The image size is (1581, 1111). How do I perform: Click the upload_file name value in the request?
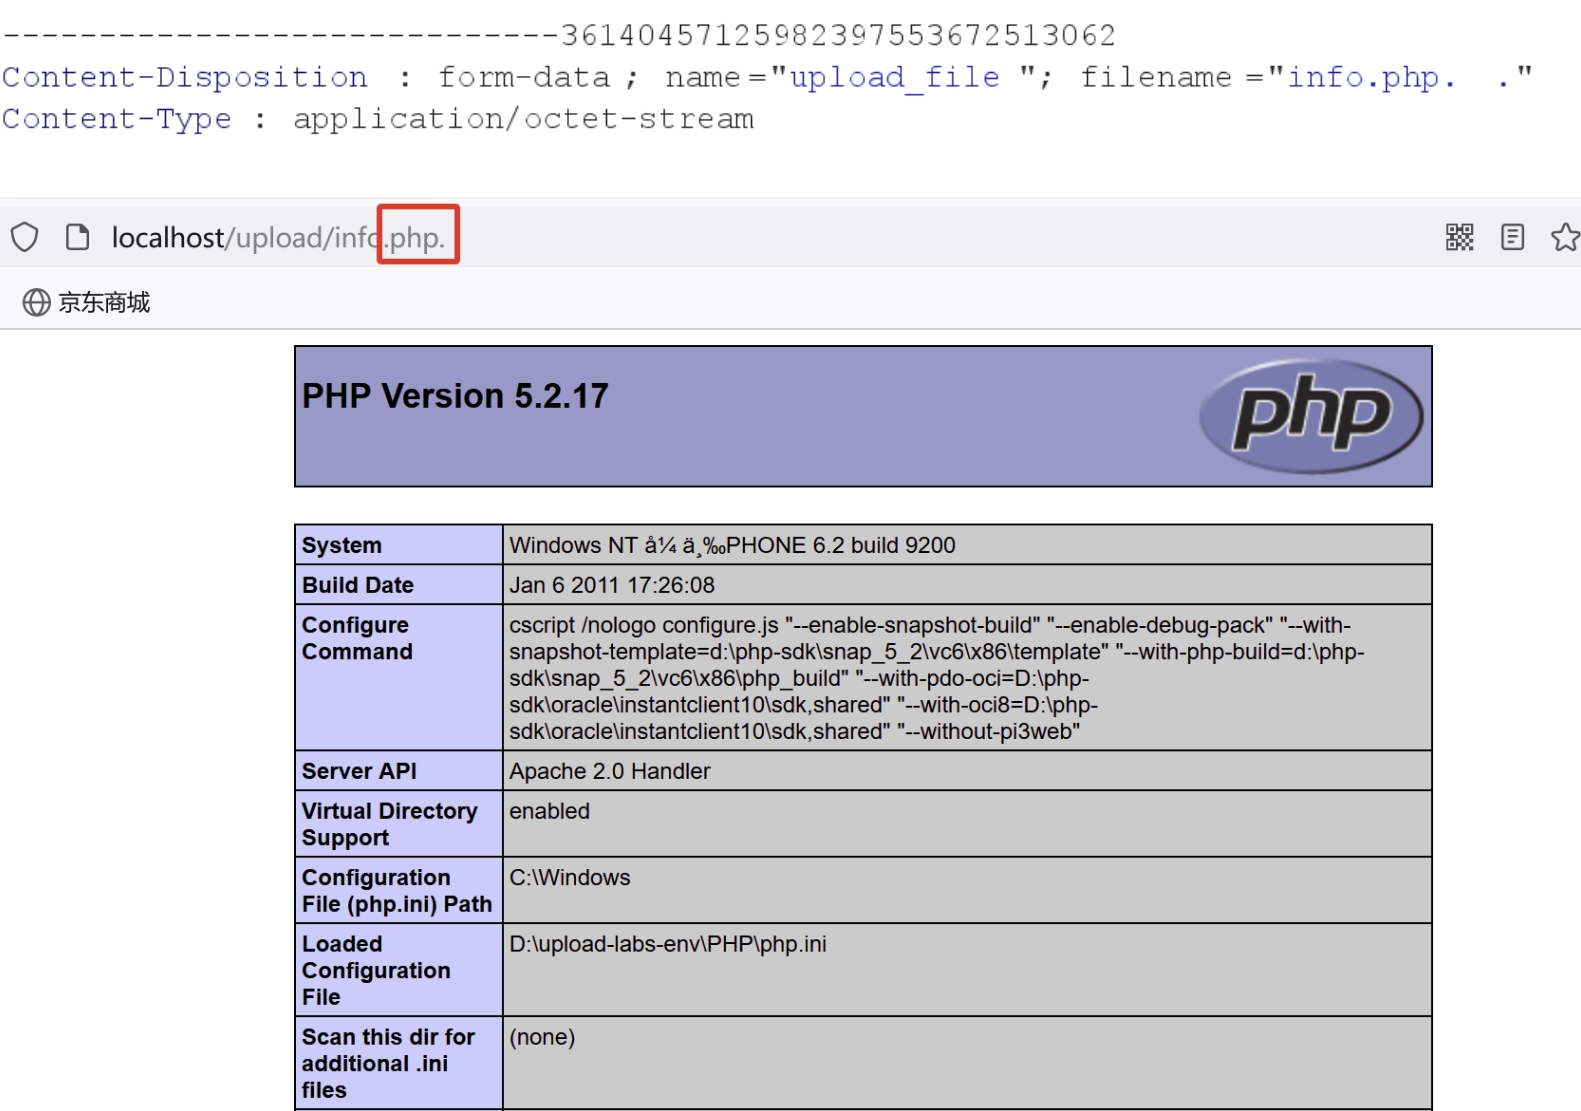coord(894,78)
